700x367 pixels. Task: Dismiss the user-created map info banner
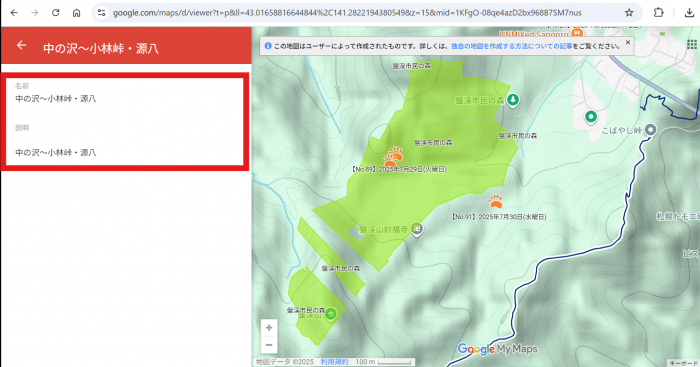[x=628, y=42]
